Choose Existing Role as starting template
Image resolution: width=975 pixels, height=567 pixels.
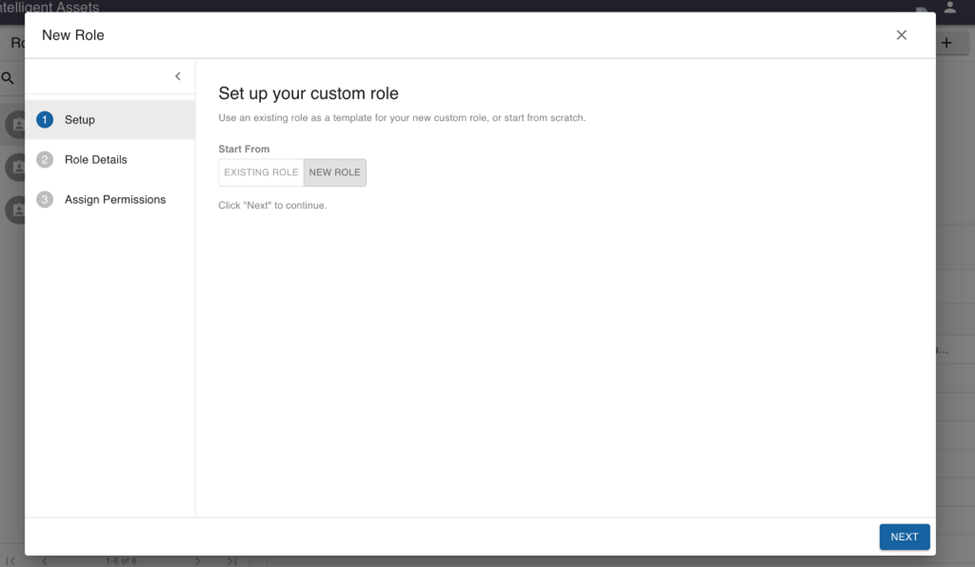pyautogui.click(x=261, y=173)
